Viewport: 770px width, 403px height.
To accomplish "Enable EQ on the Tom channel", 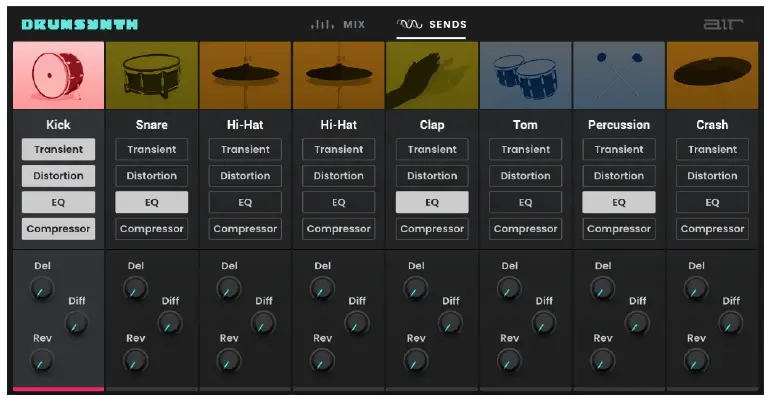I will point(525,202).
